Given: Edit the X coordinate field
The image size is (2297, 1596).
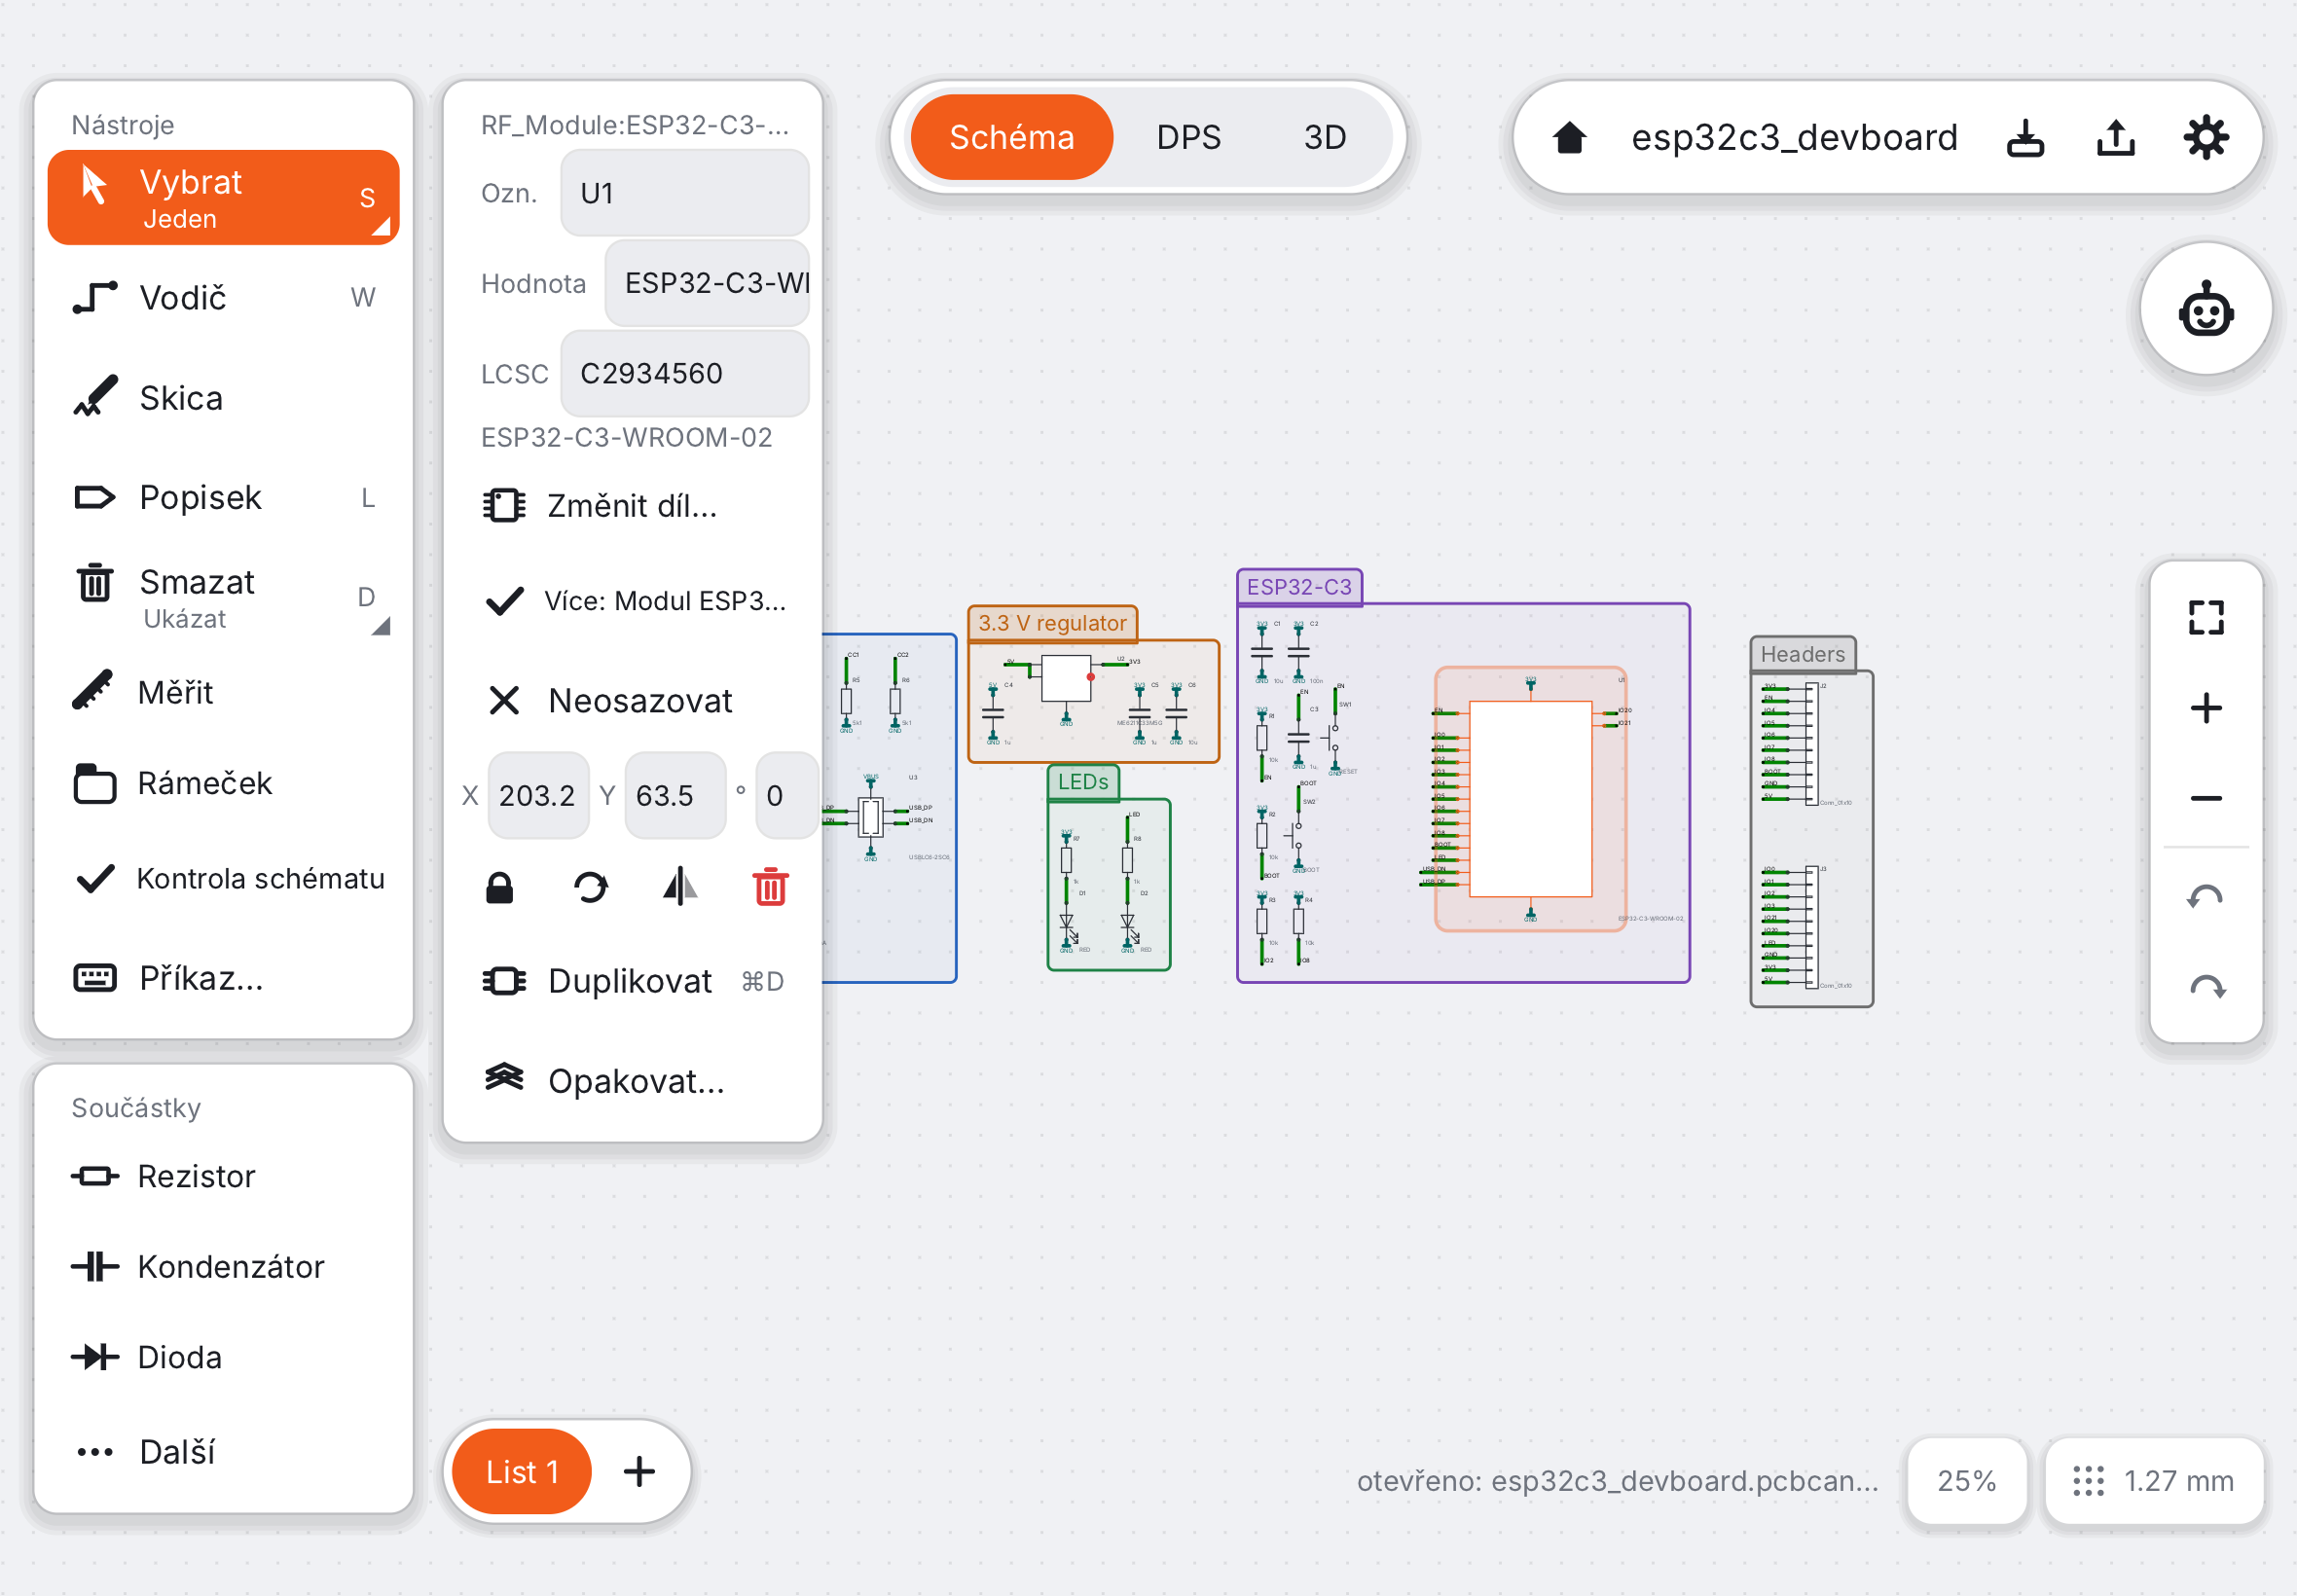Looking at the screenshot, I should [538, 795].
